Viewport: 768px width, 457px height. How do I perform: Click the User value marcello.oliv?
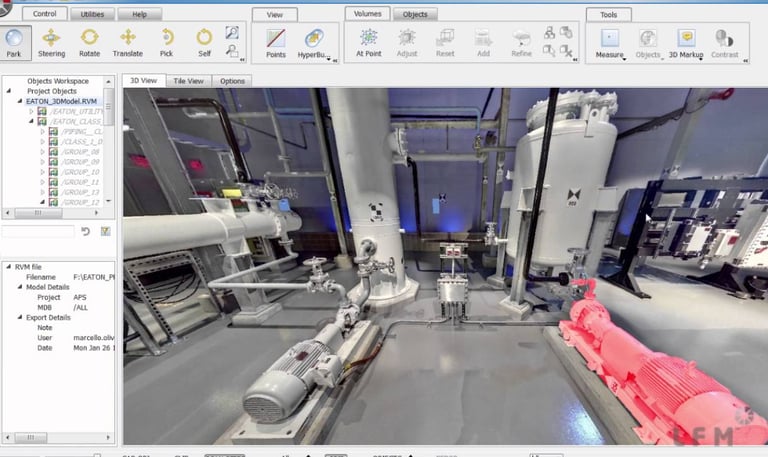(94, 338)
